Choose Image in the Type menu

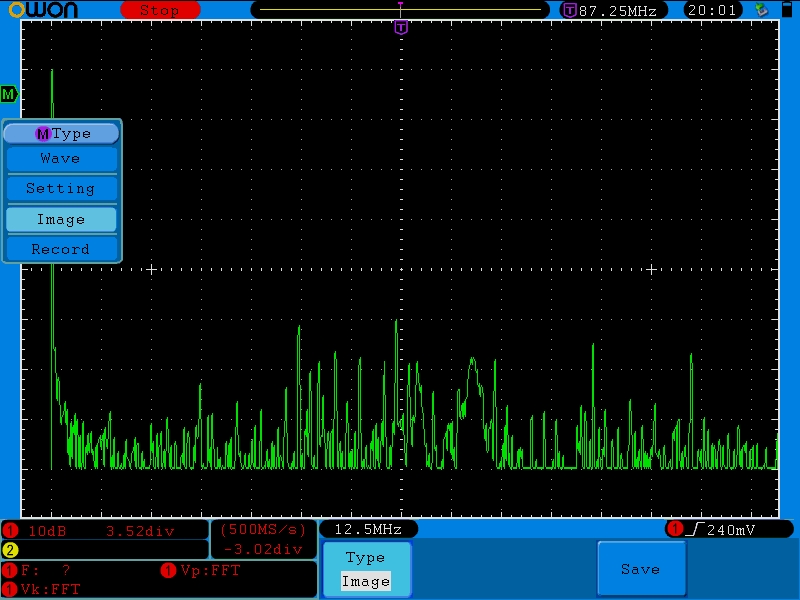click(61, 220)
